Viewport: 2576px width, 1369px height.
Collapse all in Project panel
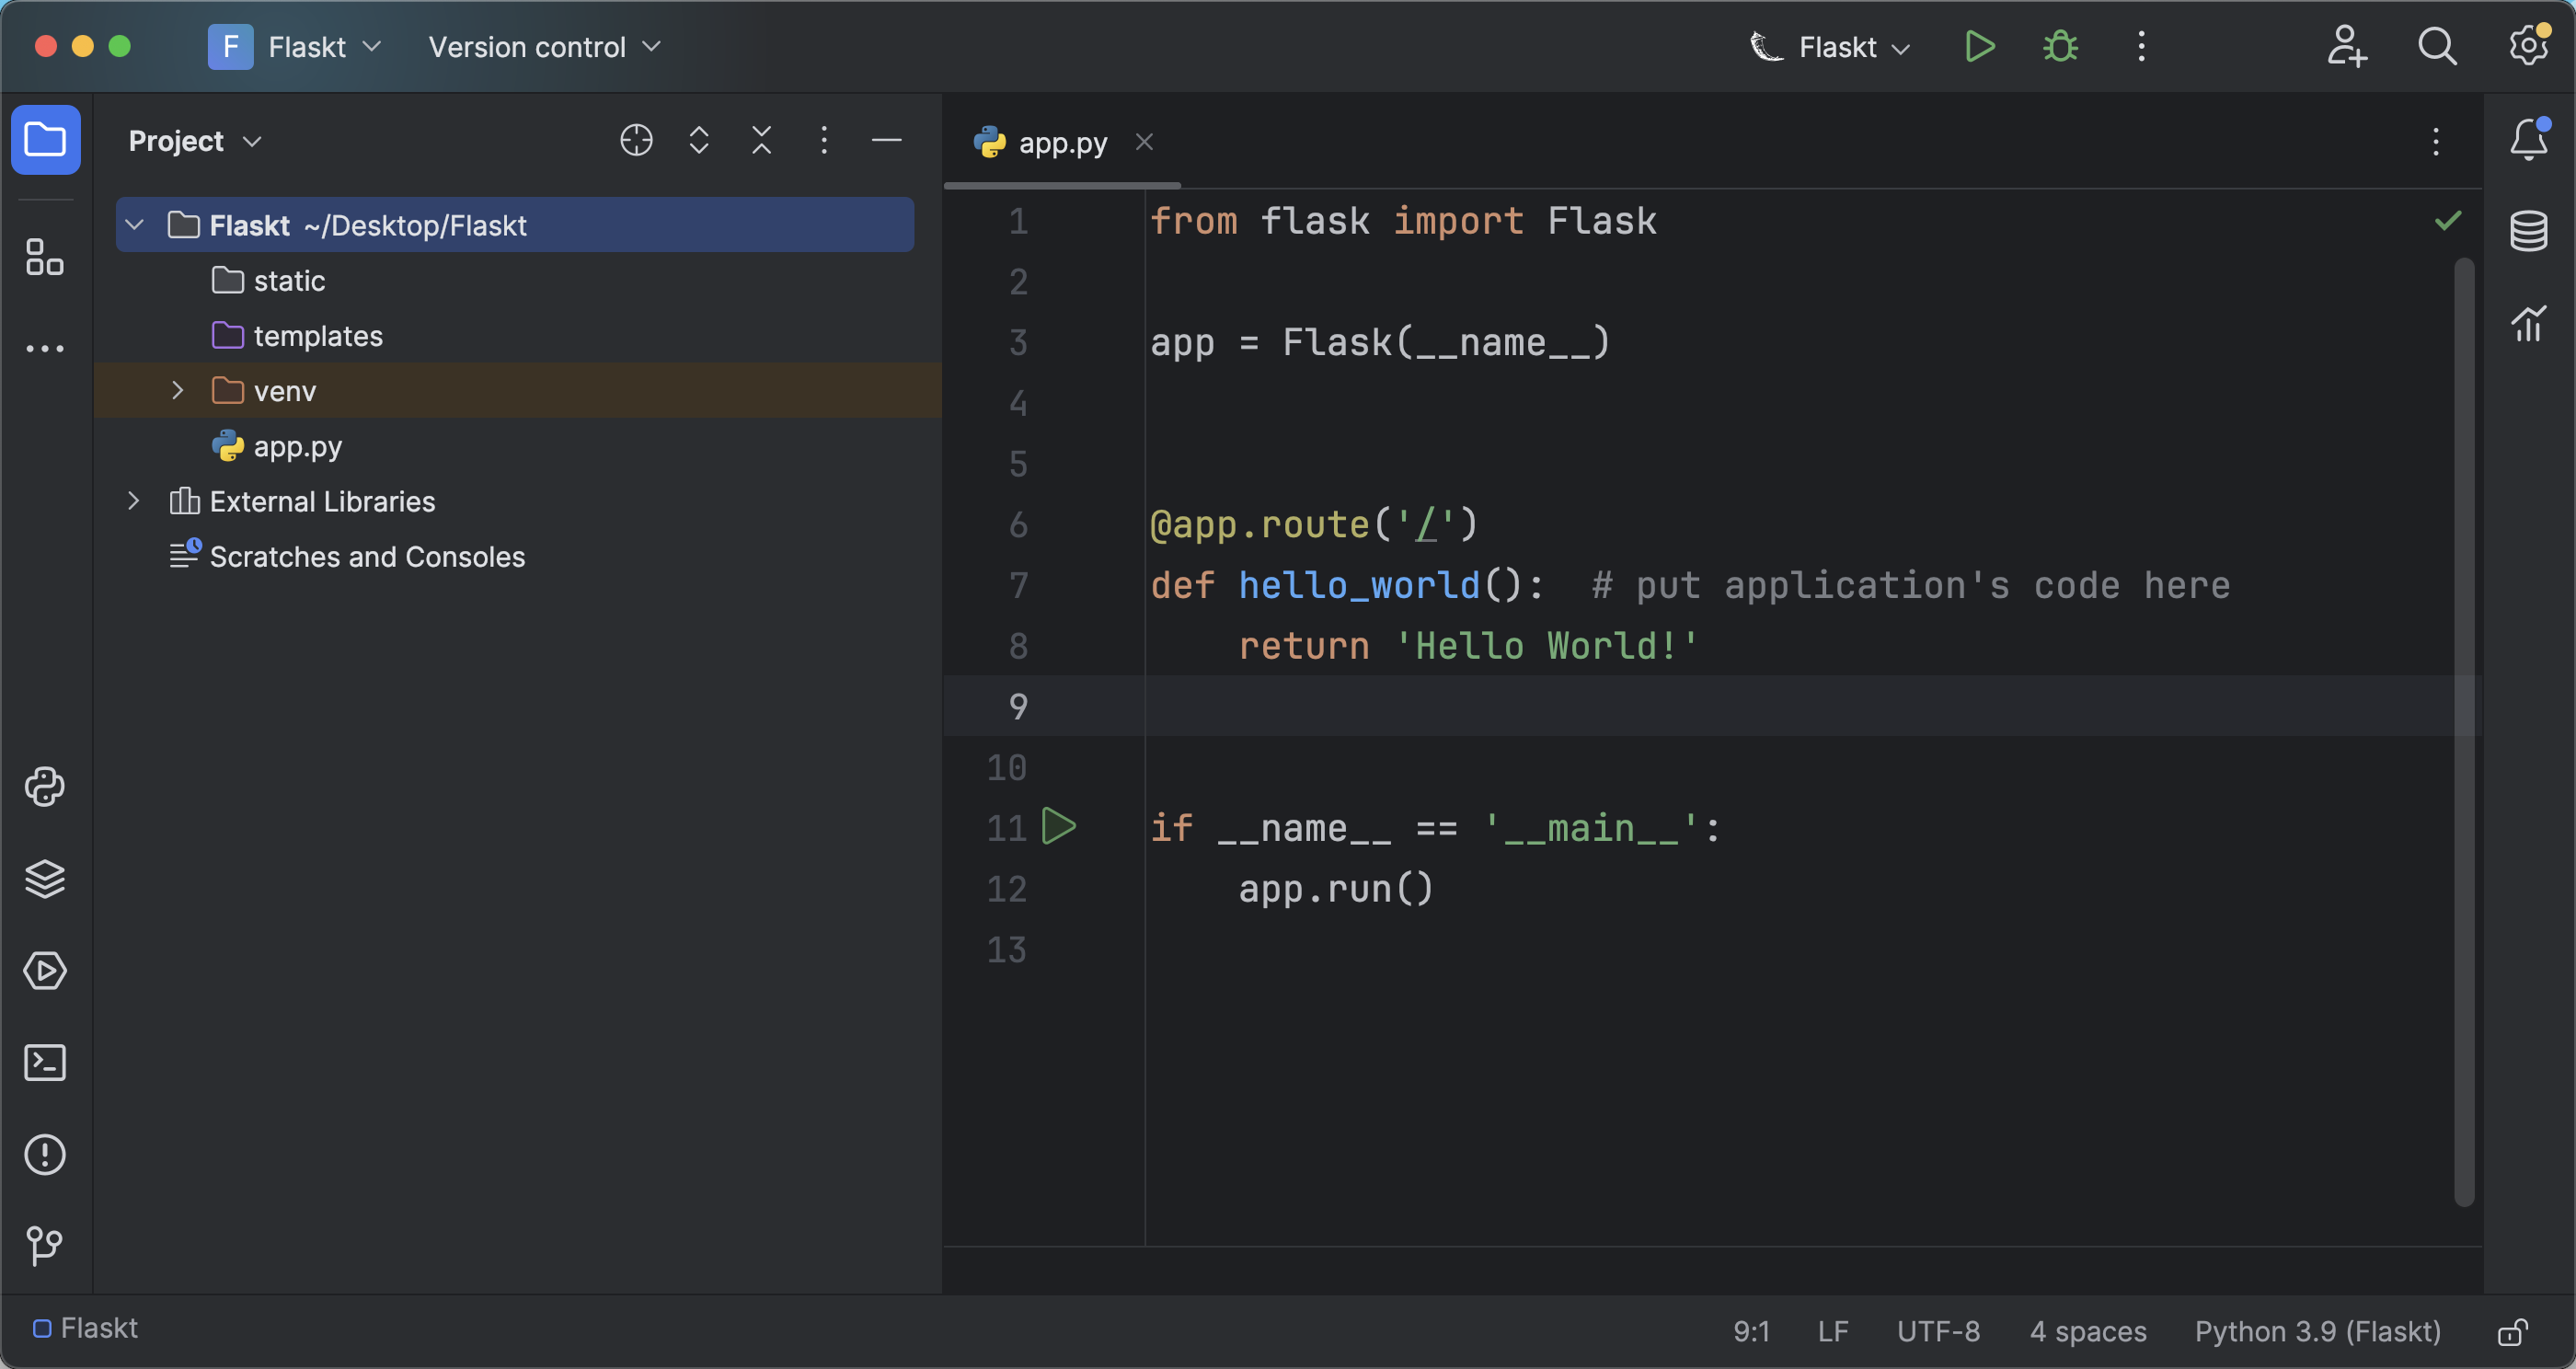tap(761, 140)
